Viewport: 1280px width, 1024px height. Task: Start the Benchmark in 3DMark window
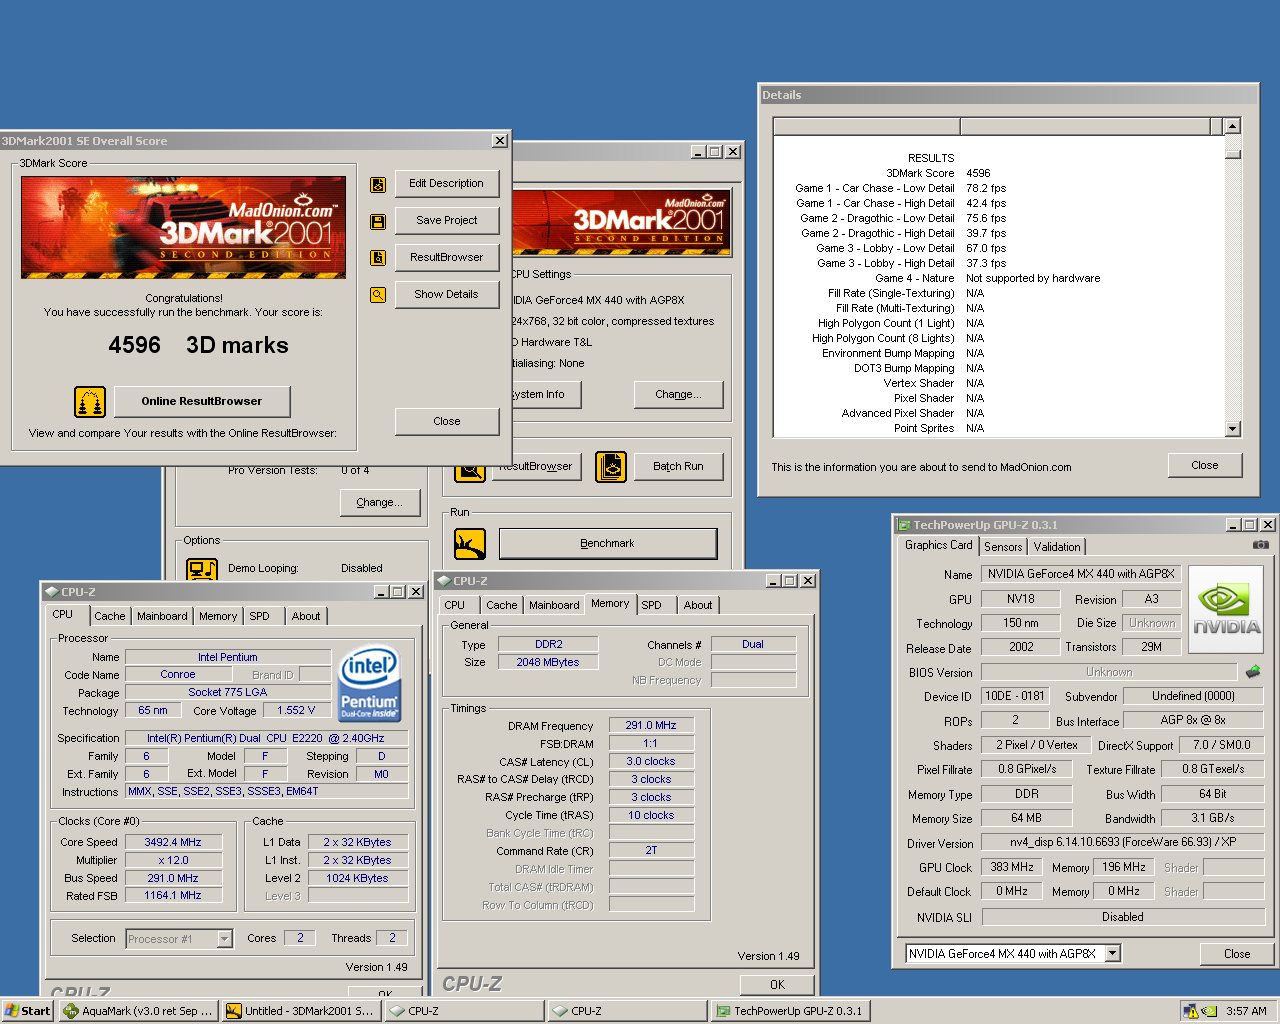[x=607, y=544]
